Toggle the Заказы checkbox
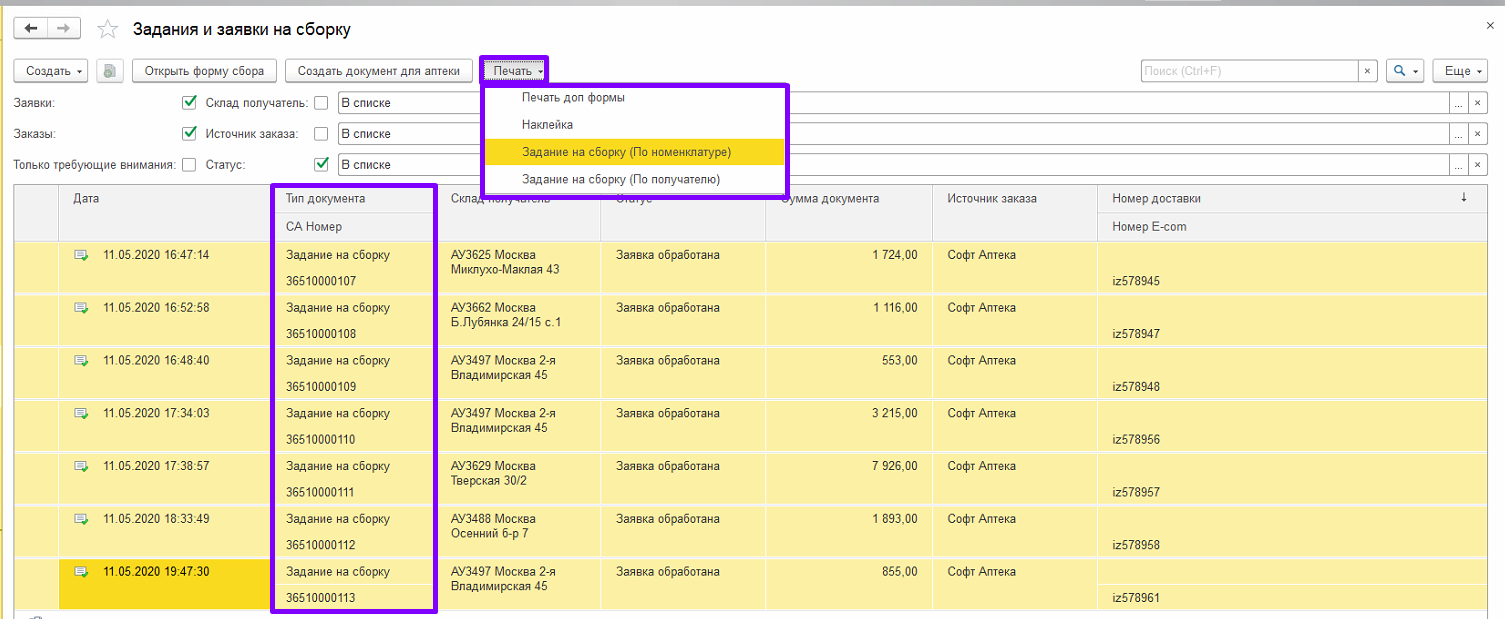 [x=189, y=134]
